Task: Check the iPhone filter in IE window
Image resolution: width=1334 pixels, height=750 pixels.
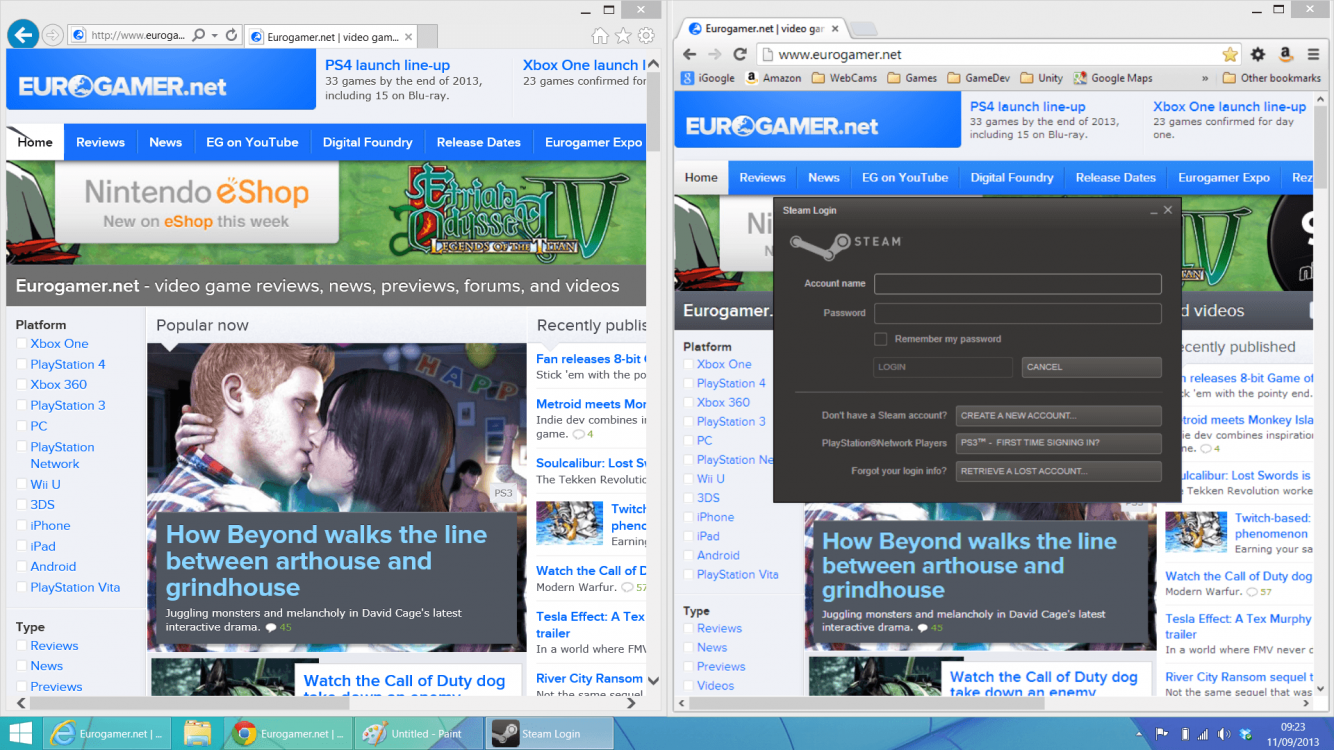Action: click(22, 526)
